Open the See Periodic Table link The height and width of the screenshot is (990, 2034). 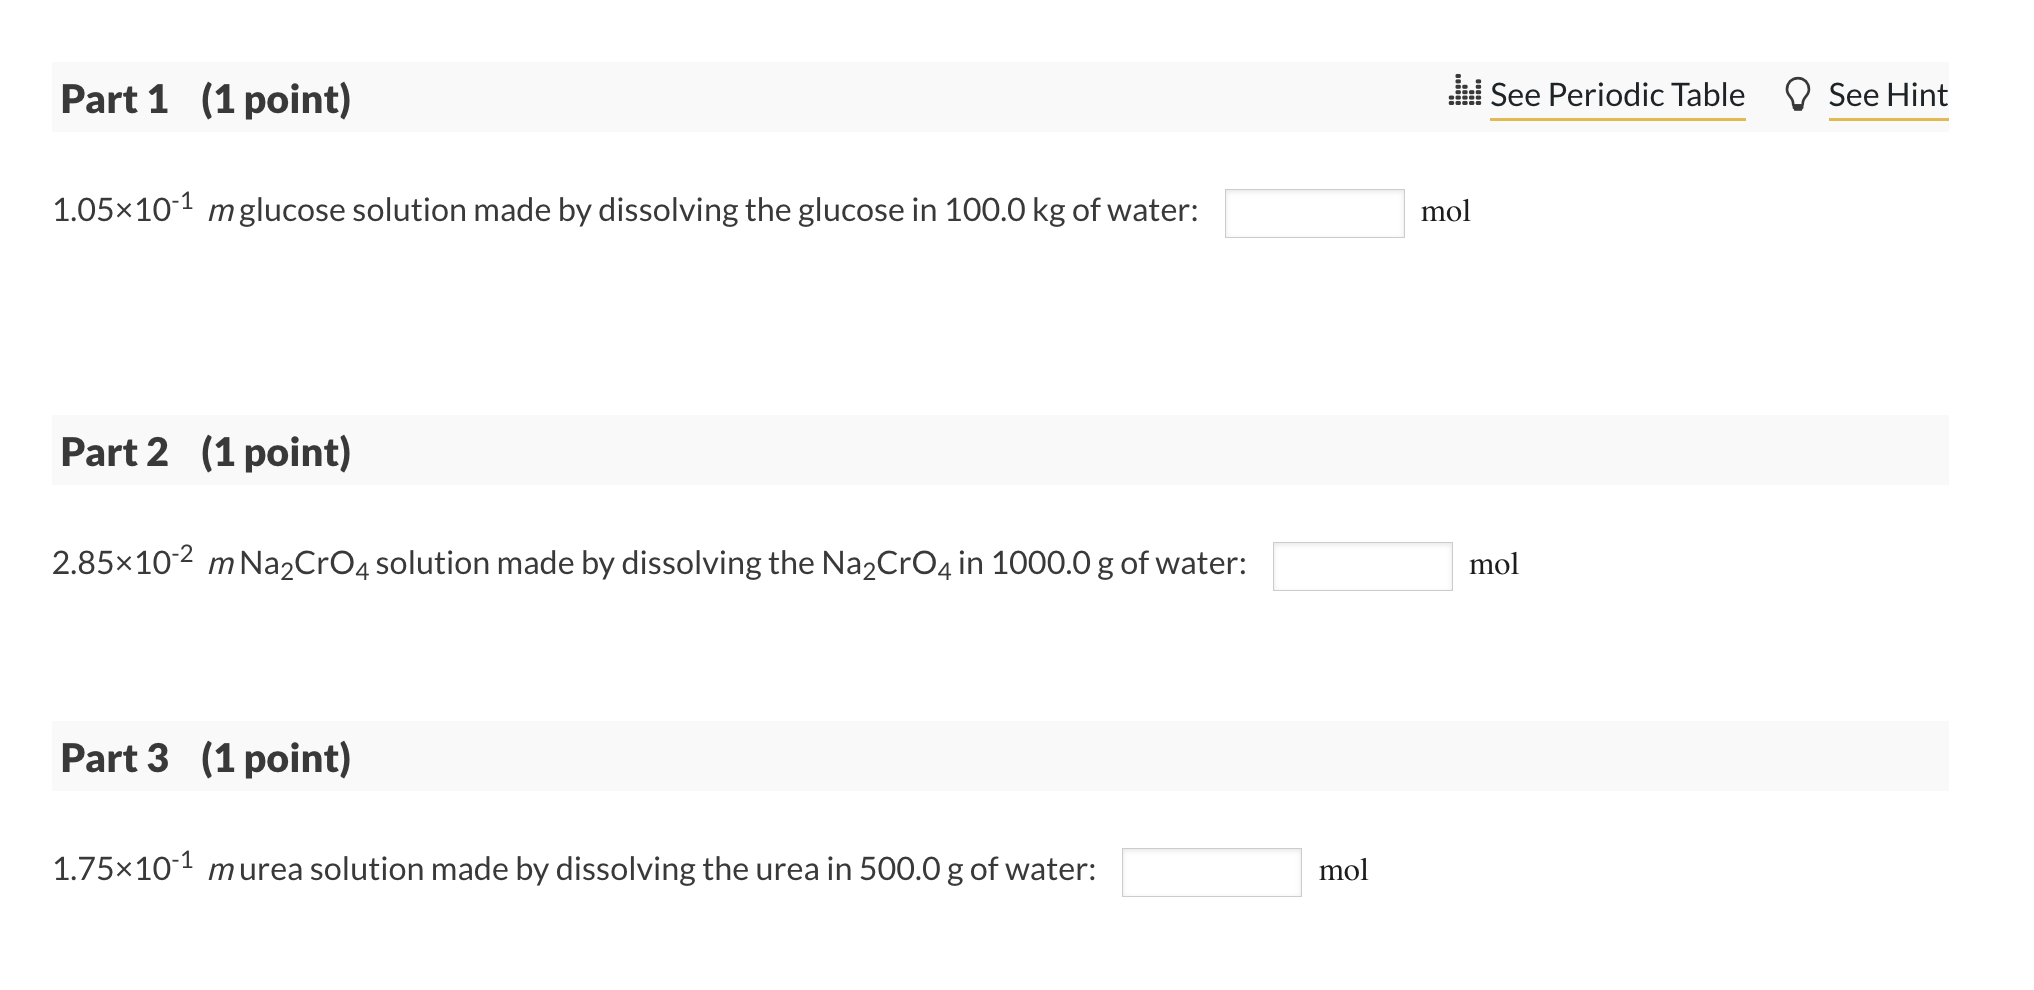tap(1616, 95)
